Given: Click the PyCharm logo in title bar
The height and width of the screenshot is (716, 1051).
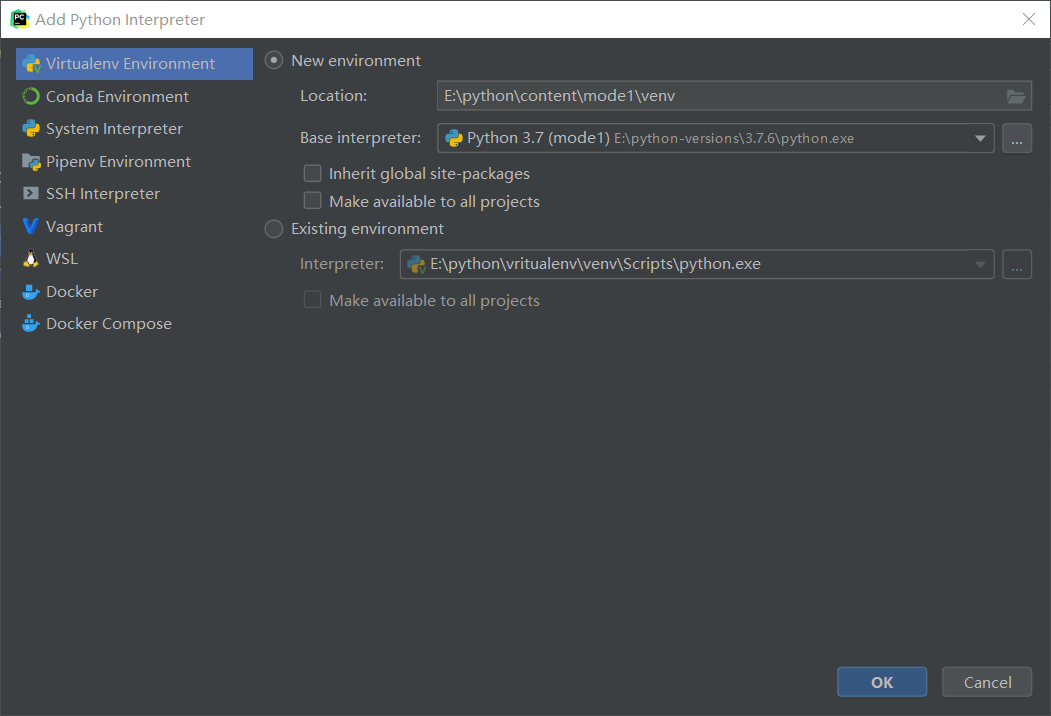Looking at the screenshot, I should coord(19,19).
